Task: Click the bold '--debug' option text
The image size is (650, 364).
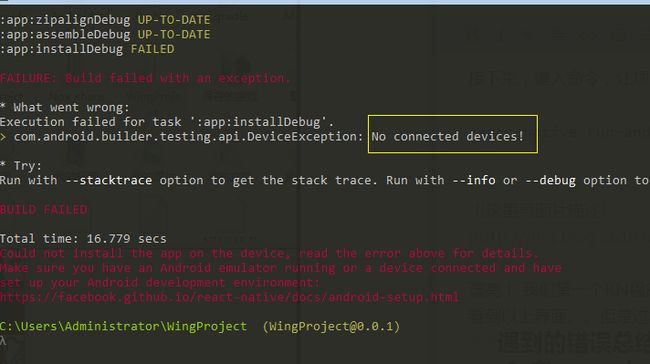Action: point(550,180)
